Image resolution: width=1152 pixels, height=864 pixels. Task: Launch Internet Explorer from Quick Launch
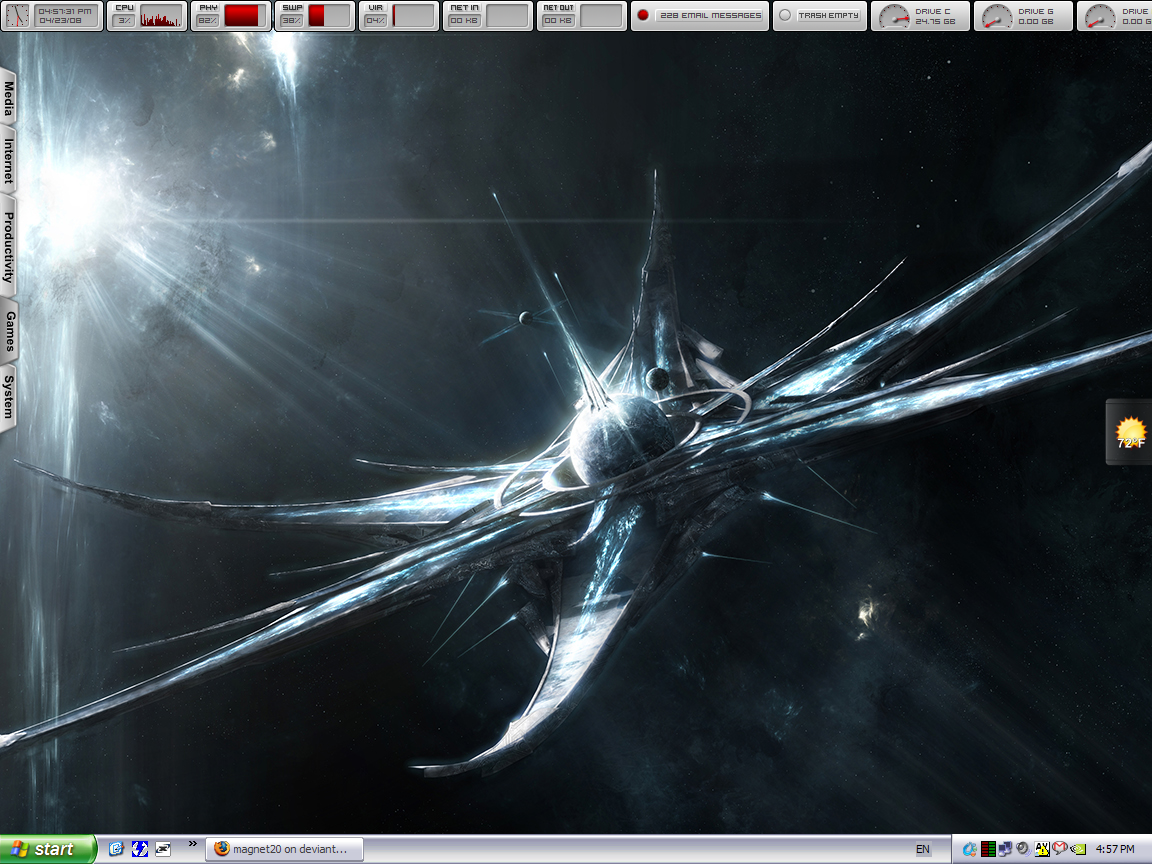(x=116, y=849)
